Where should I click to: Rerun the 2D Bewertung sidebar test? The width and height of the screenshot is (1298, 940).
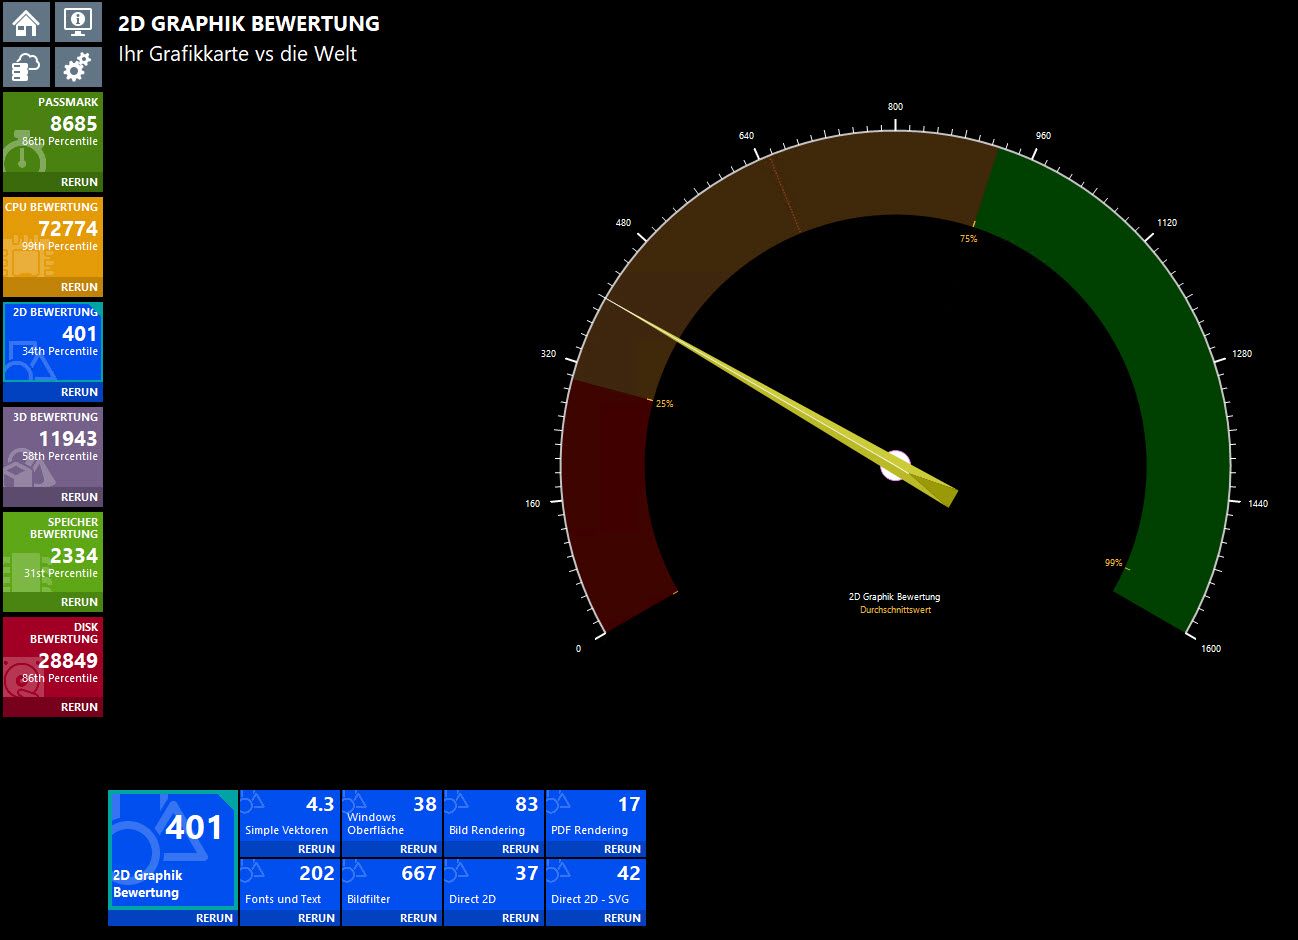pyautogui.click(x=79, y=393)
